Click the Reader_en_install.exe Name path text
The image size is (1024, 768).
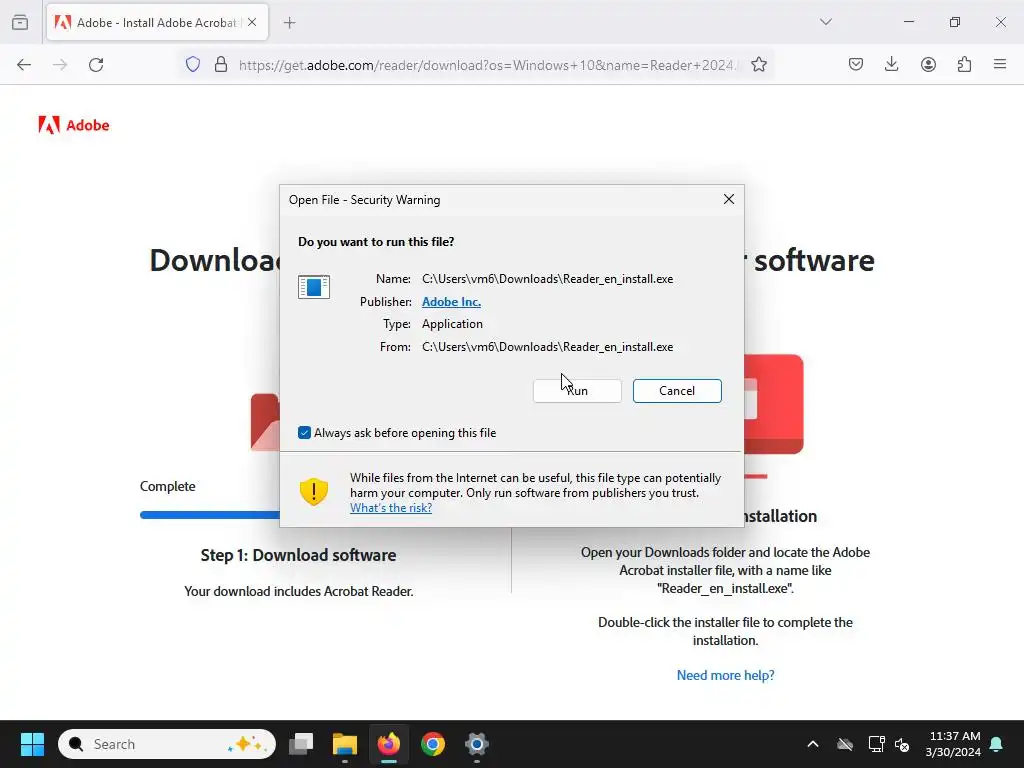coord(547,279)
